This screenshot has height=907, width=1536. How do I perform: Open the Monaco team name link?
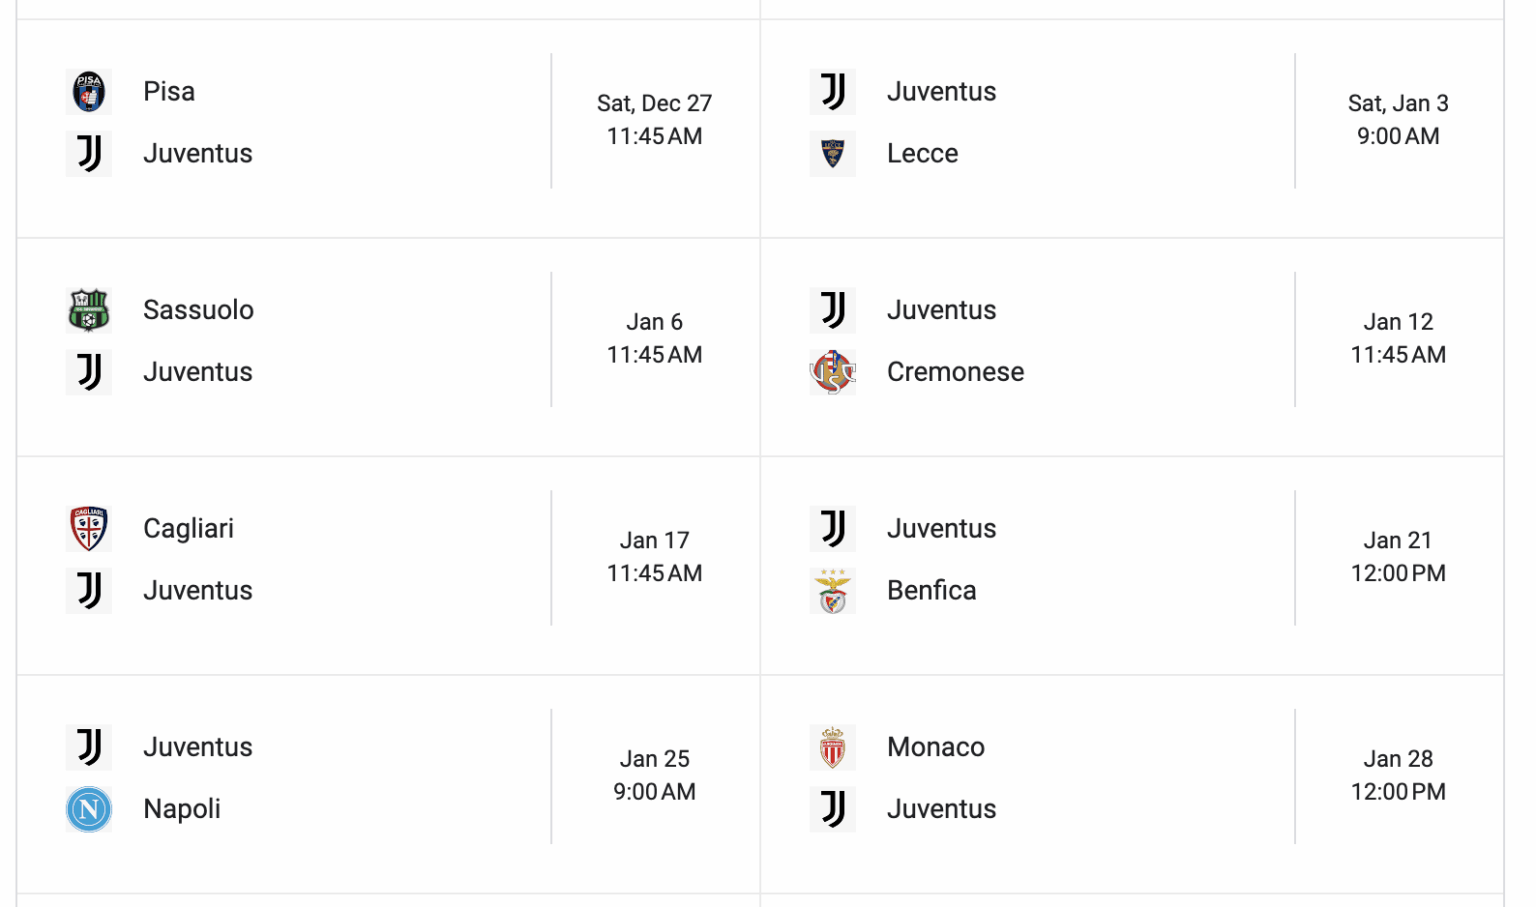[x=936, y=747]
